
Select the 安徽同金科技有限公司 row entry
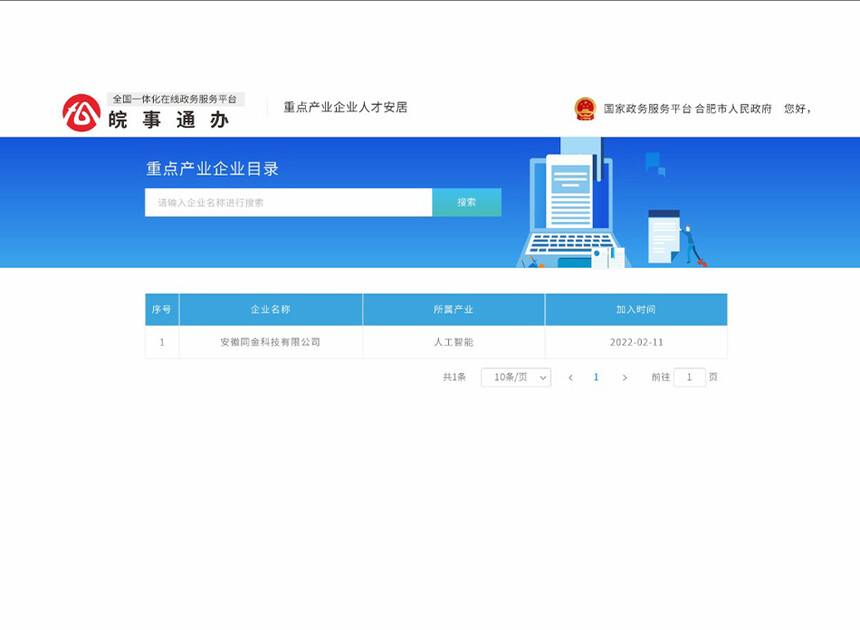pyautogui.click(x=270, y=342)
